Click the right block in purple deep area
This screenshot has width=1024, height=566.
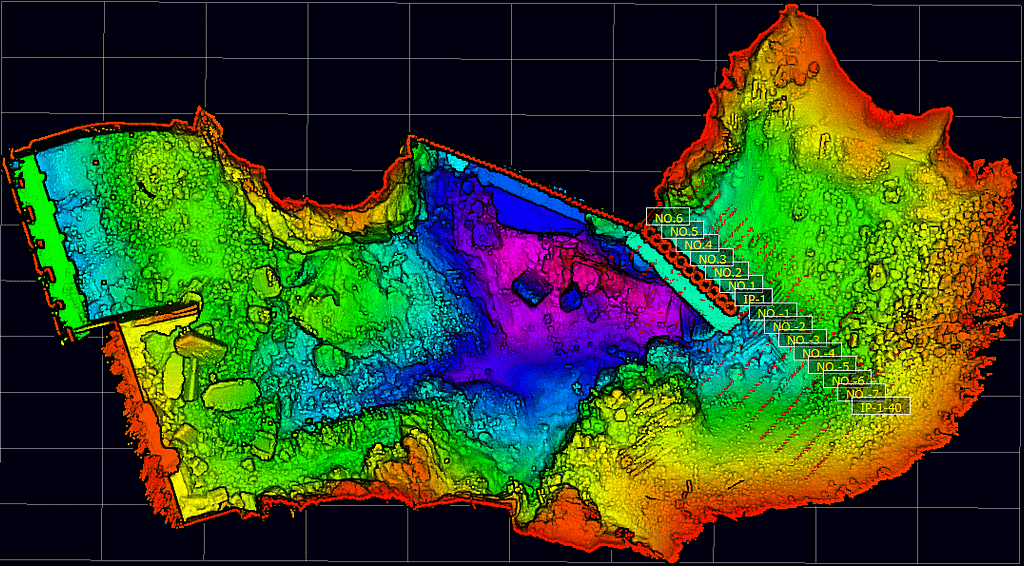point(572,297)
